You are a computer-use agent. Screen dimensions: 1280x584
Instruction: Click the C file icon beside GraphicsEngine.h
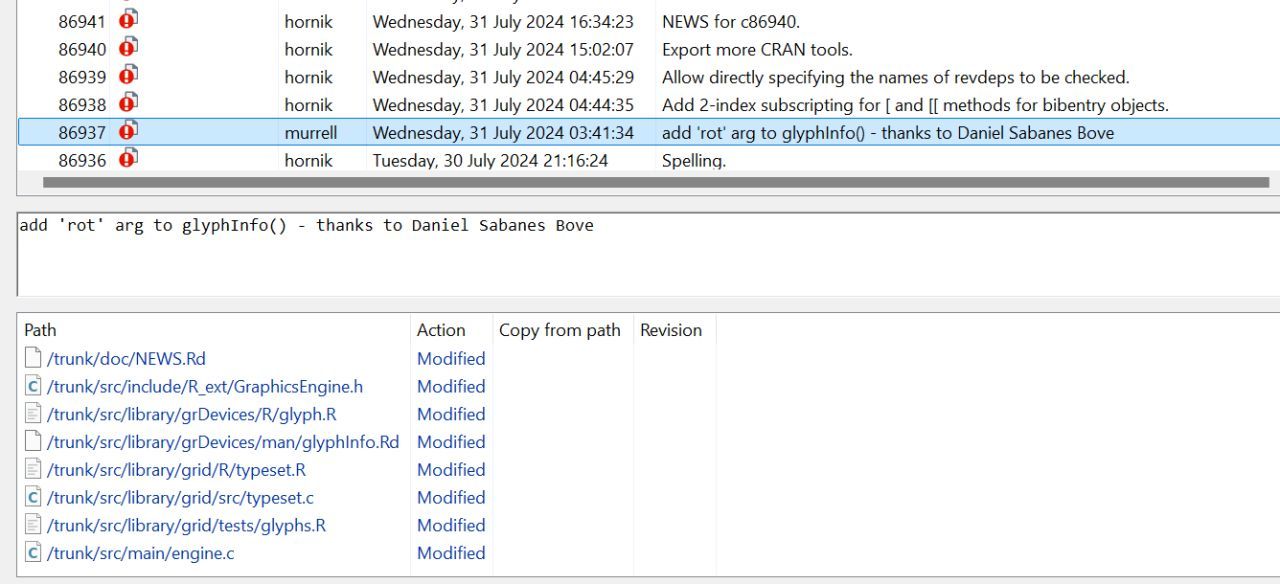pos(33,386)
